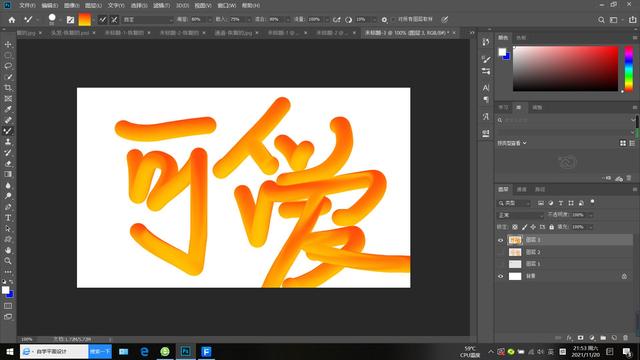Toggle lock all for layer
The image size is (640, 360).
[551, 227]
